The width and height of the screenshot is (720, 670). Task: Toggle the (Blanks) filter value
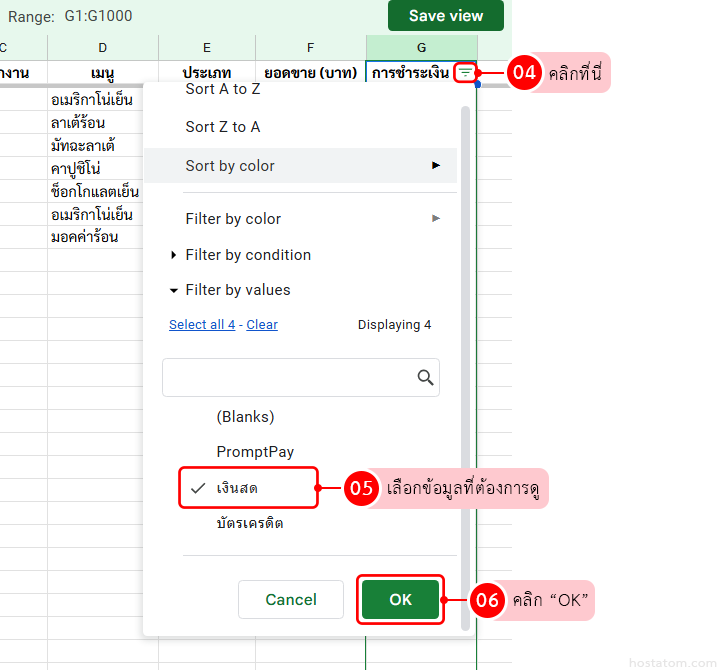point(245,417)
